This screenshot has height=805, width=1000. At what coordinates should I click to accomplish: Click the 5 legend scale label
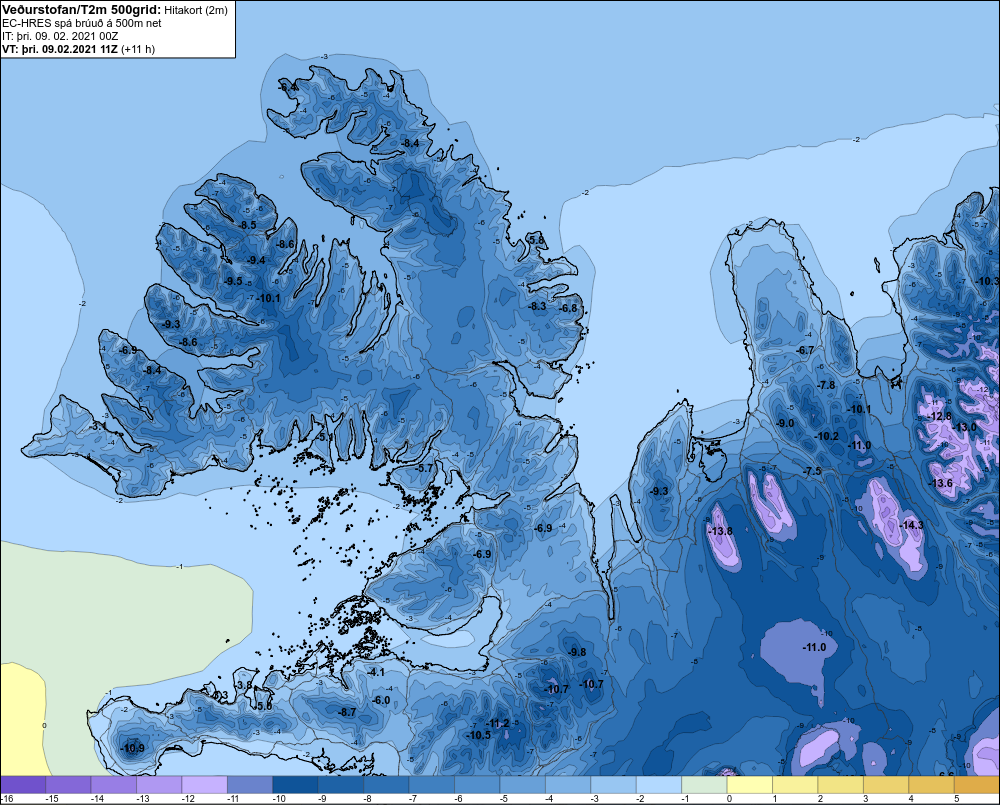(x=957, y=799)
